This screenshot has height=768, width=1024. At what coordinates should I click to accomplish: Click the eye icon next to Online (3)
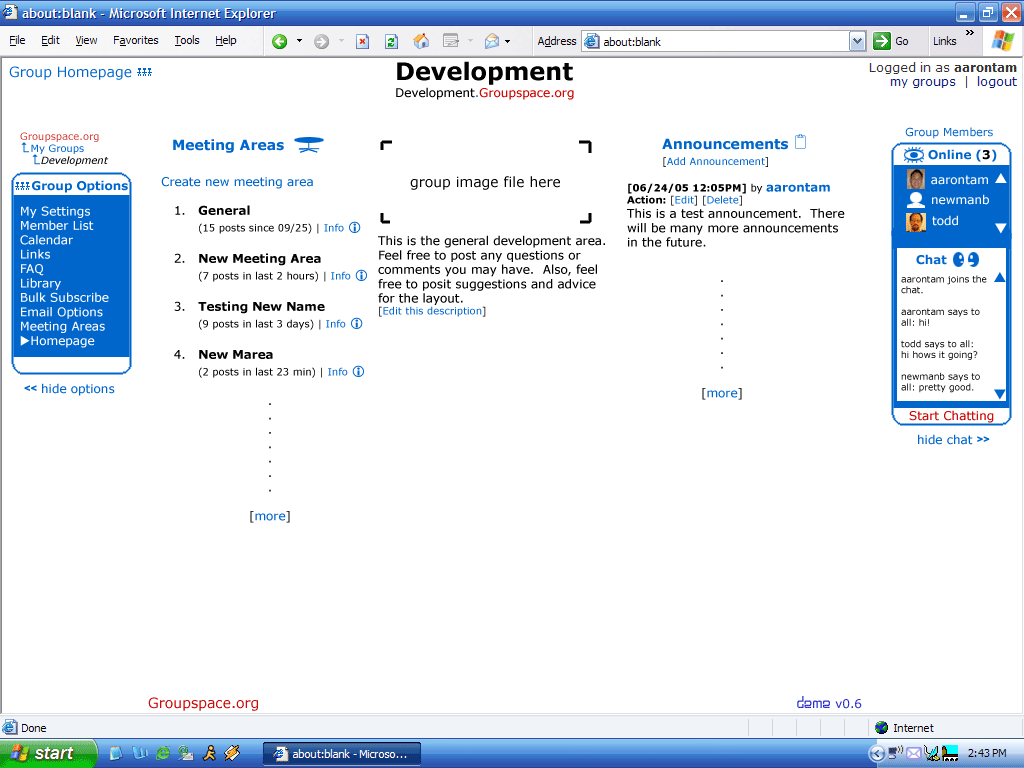(915, 155)
